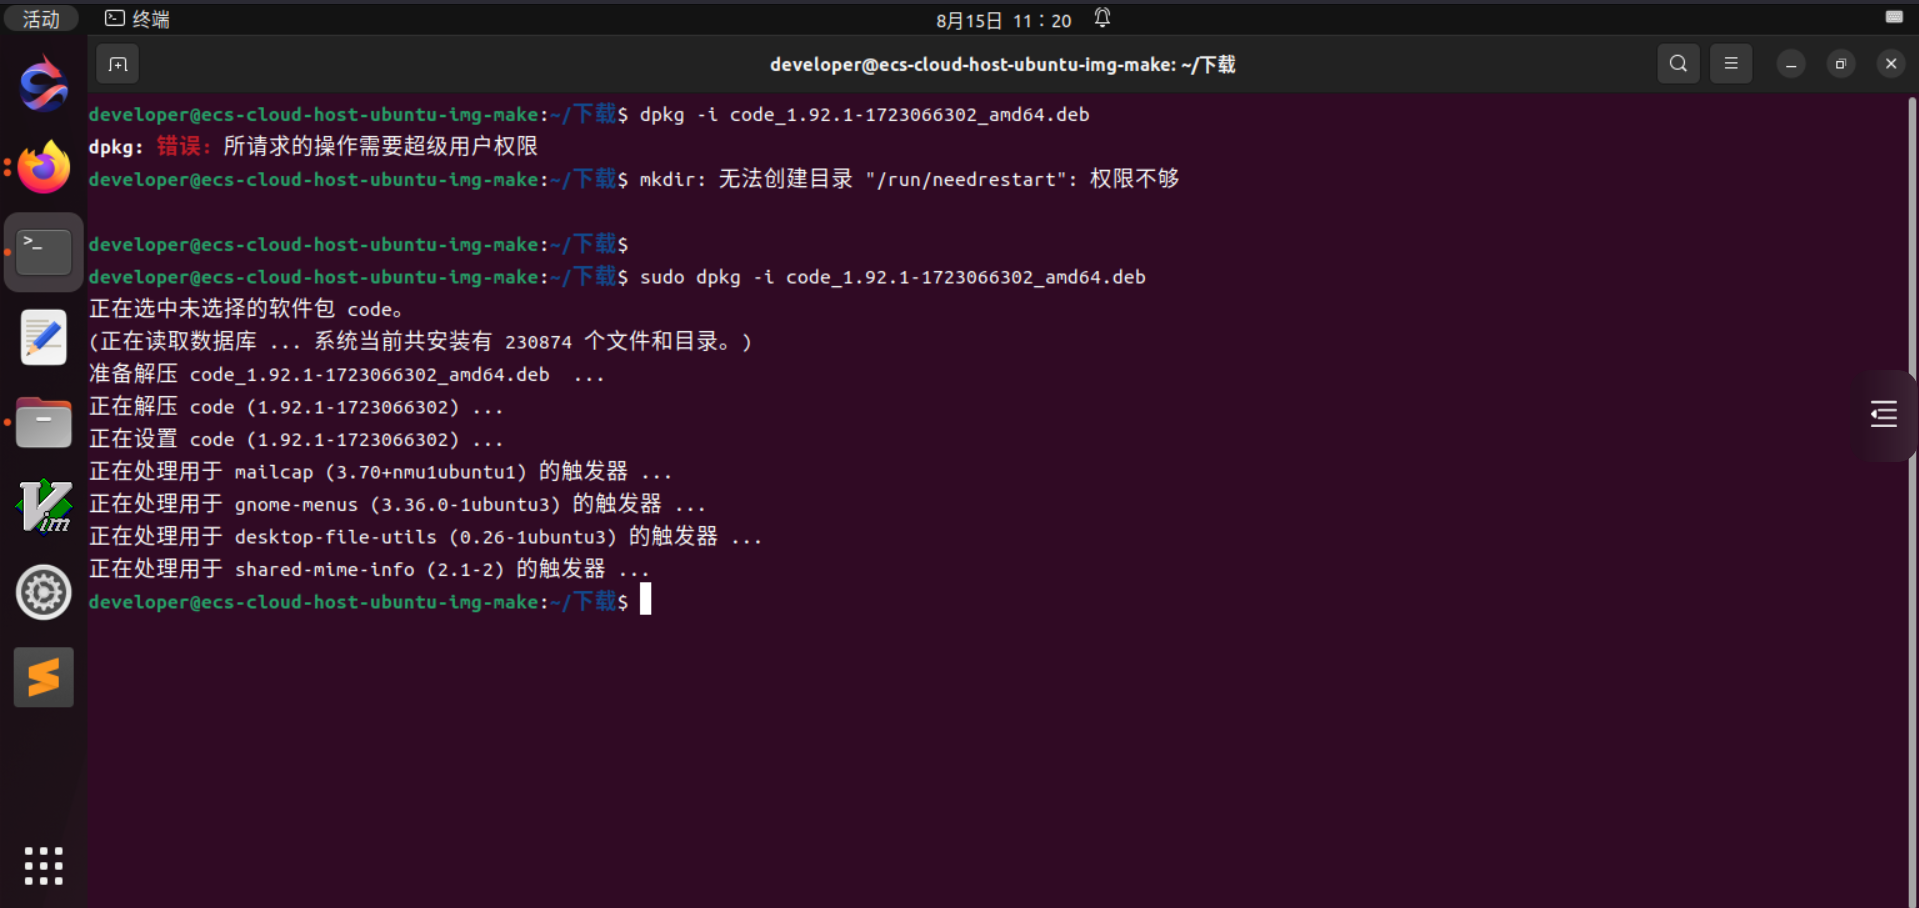
Task: Open a new terminal tab
Action: 117,63
